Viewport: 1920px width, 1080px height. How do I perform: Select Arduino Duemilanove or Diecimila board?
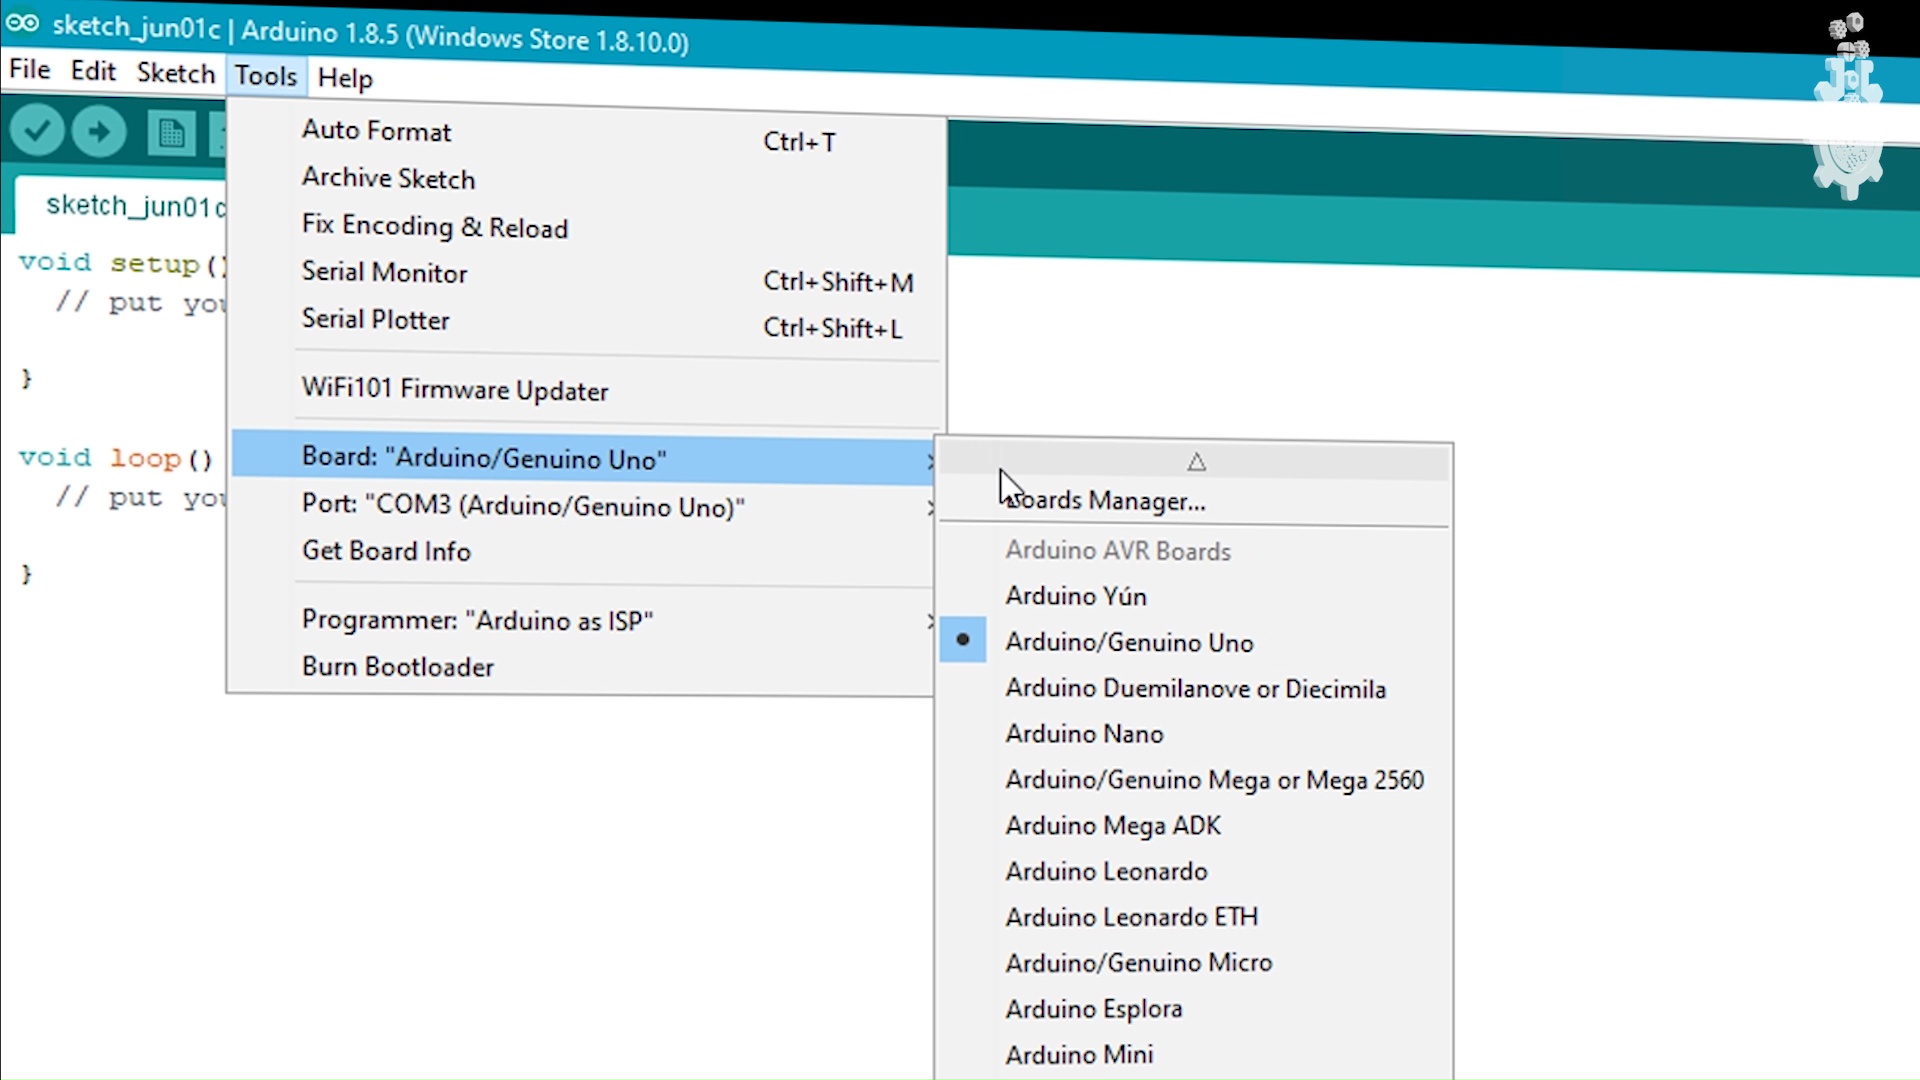(x=1195, y=689)
